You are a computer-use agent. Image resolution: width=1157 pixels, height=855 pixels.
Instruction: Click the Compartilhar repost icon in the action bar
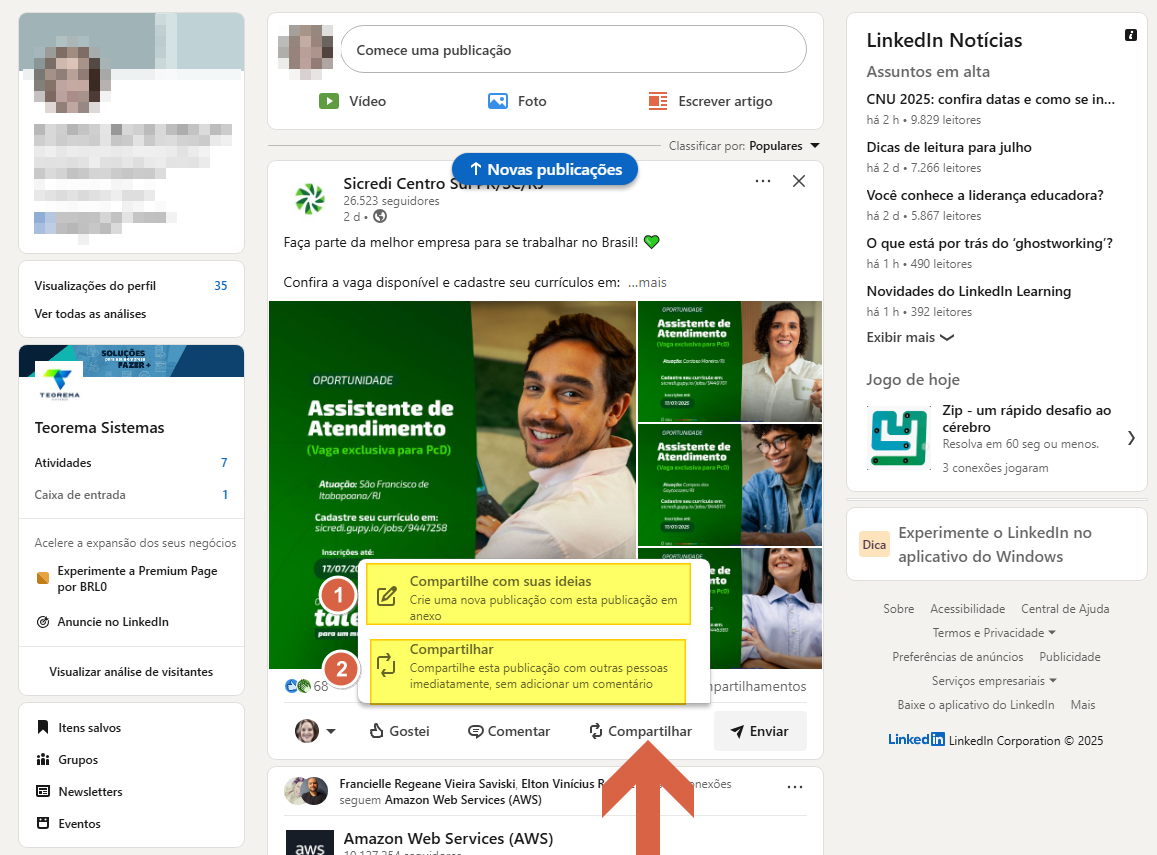[x=595, y=731]
